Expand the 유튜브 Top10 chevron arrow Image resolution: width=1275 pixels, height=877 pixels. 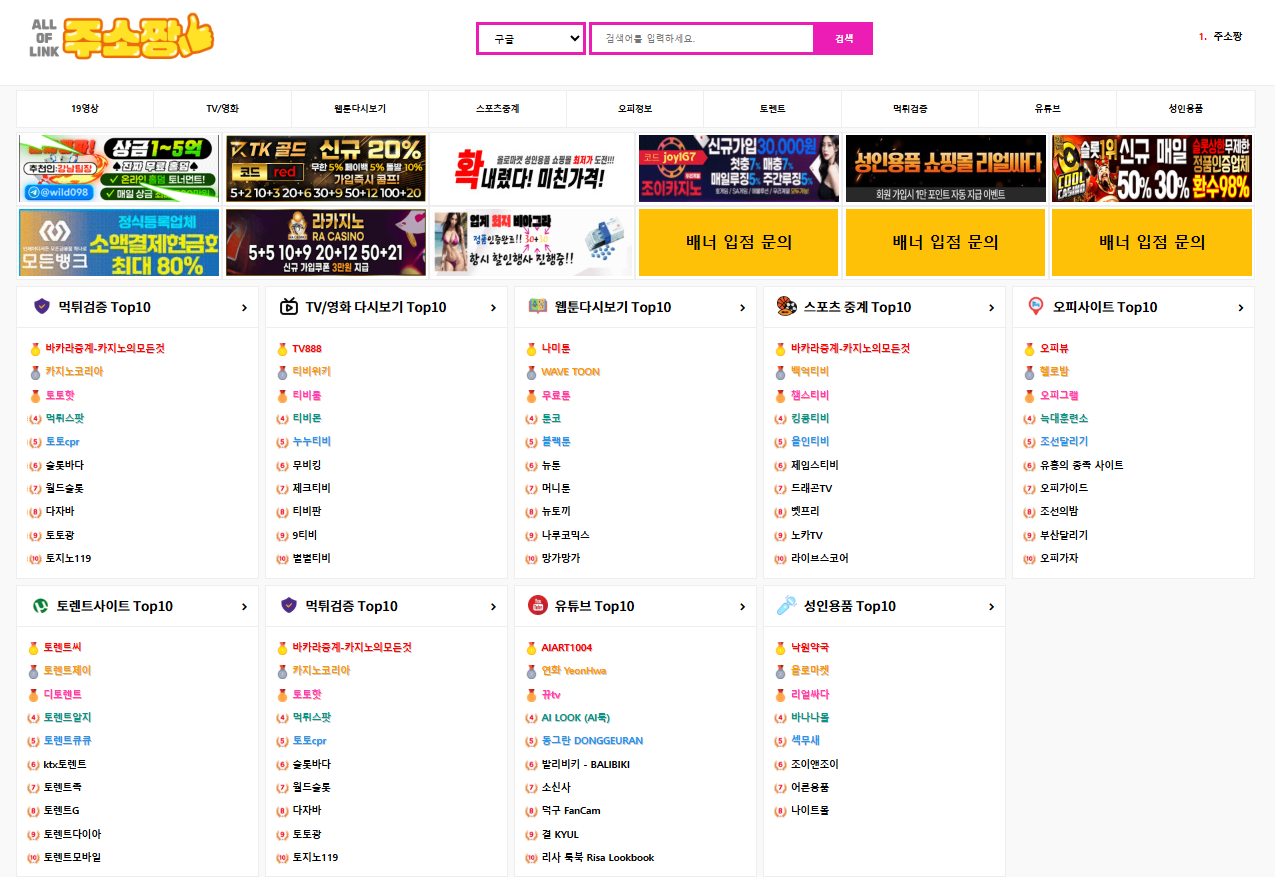[742, 607]
